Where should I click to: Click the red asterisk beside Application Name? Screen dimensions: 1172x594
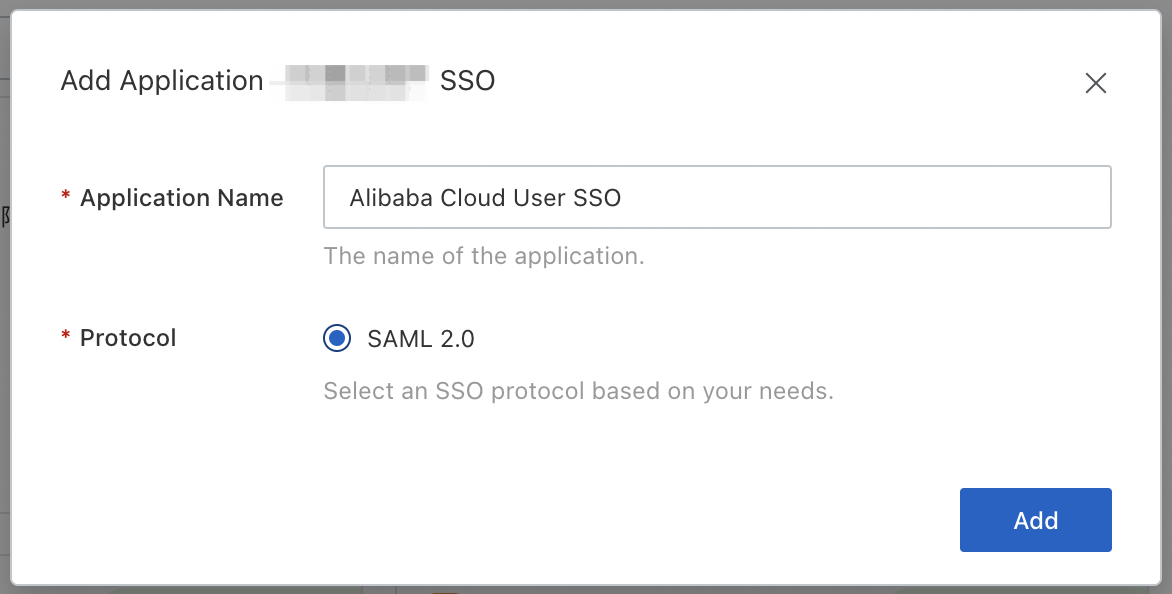click(66, 198)
